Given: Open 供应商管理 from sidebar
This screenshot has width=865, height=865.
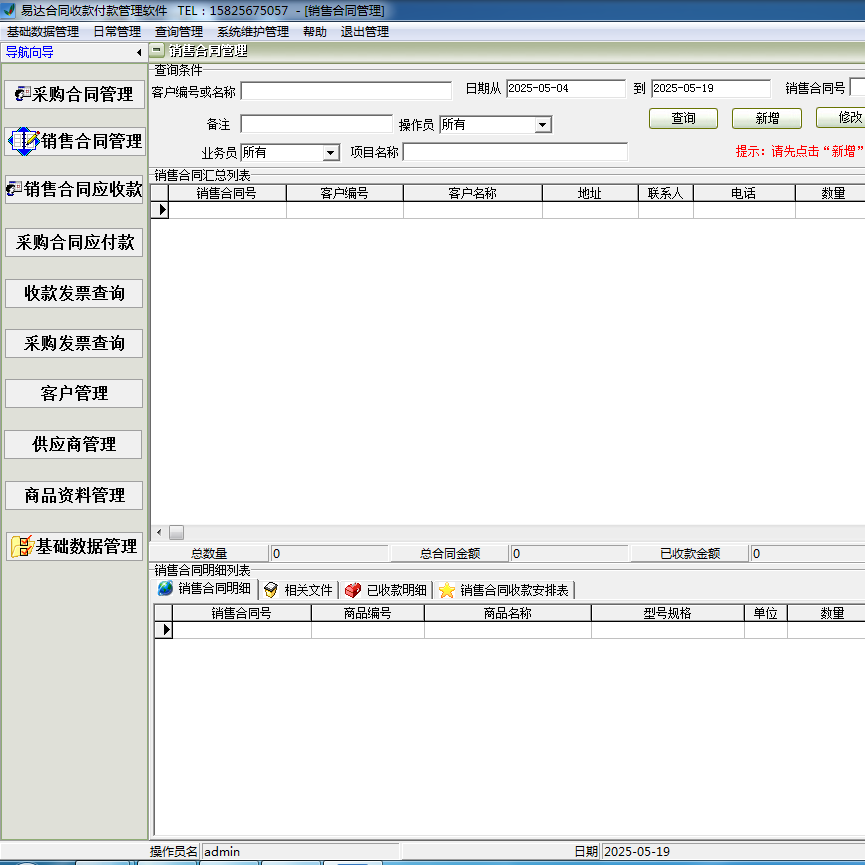Looking at the screenshot, I should click(x=73, y=444).
